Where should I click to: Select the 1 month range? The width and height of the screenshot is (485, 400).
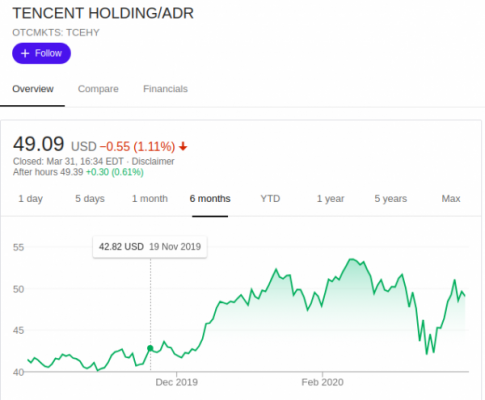click(x=150, y=199)
